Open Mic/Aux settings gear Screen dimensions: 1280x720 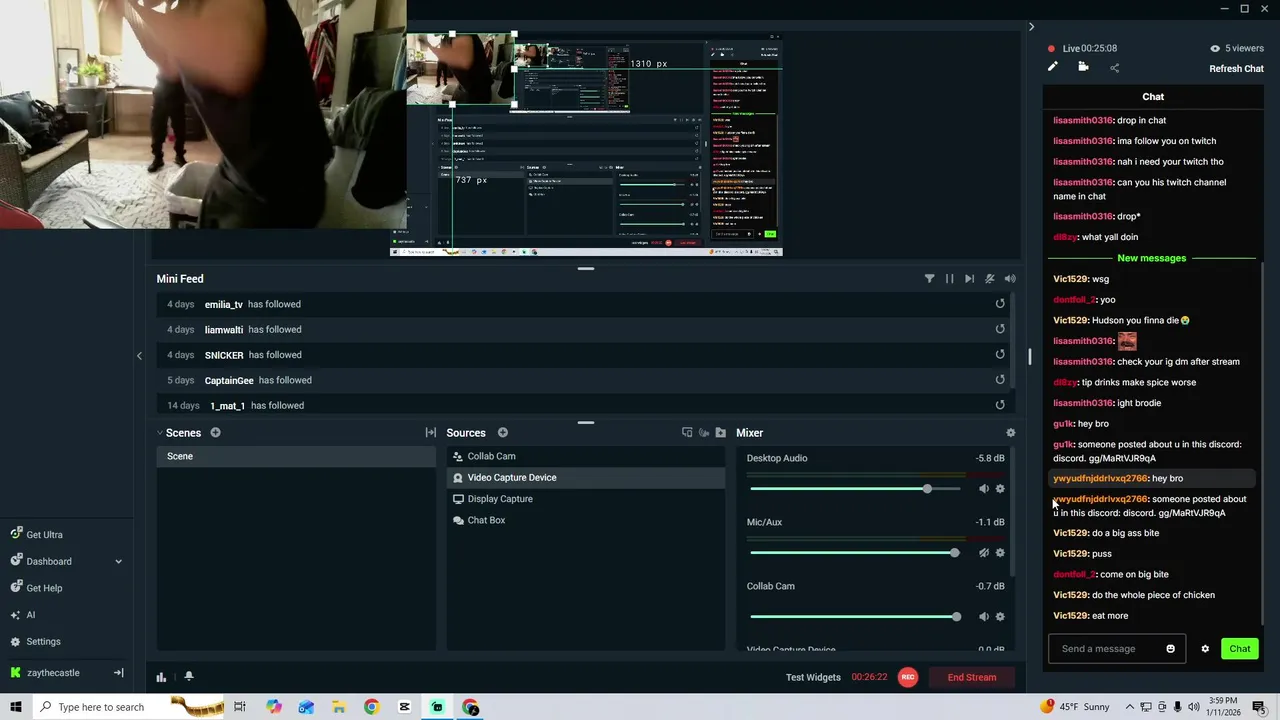pos(1000,553)
